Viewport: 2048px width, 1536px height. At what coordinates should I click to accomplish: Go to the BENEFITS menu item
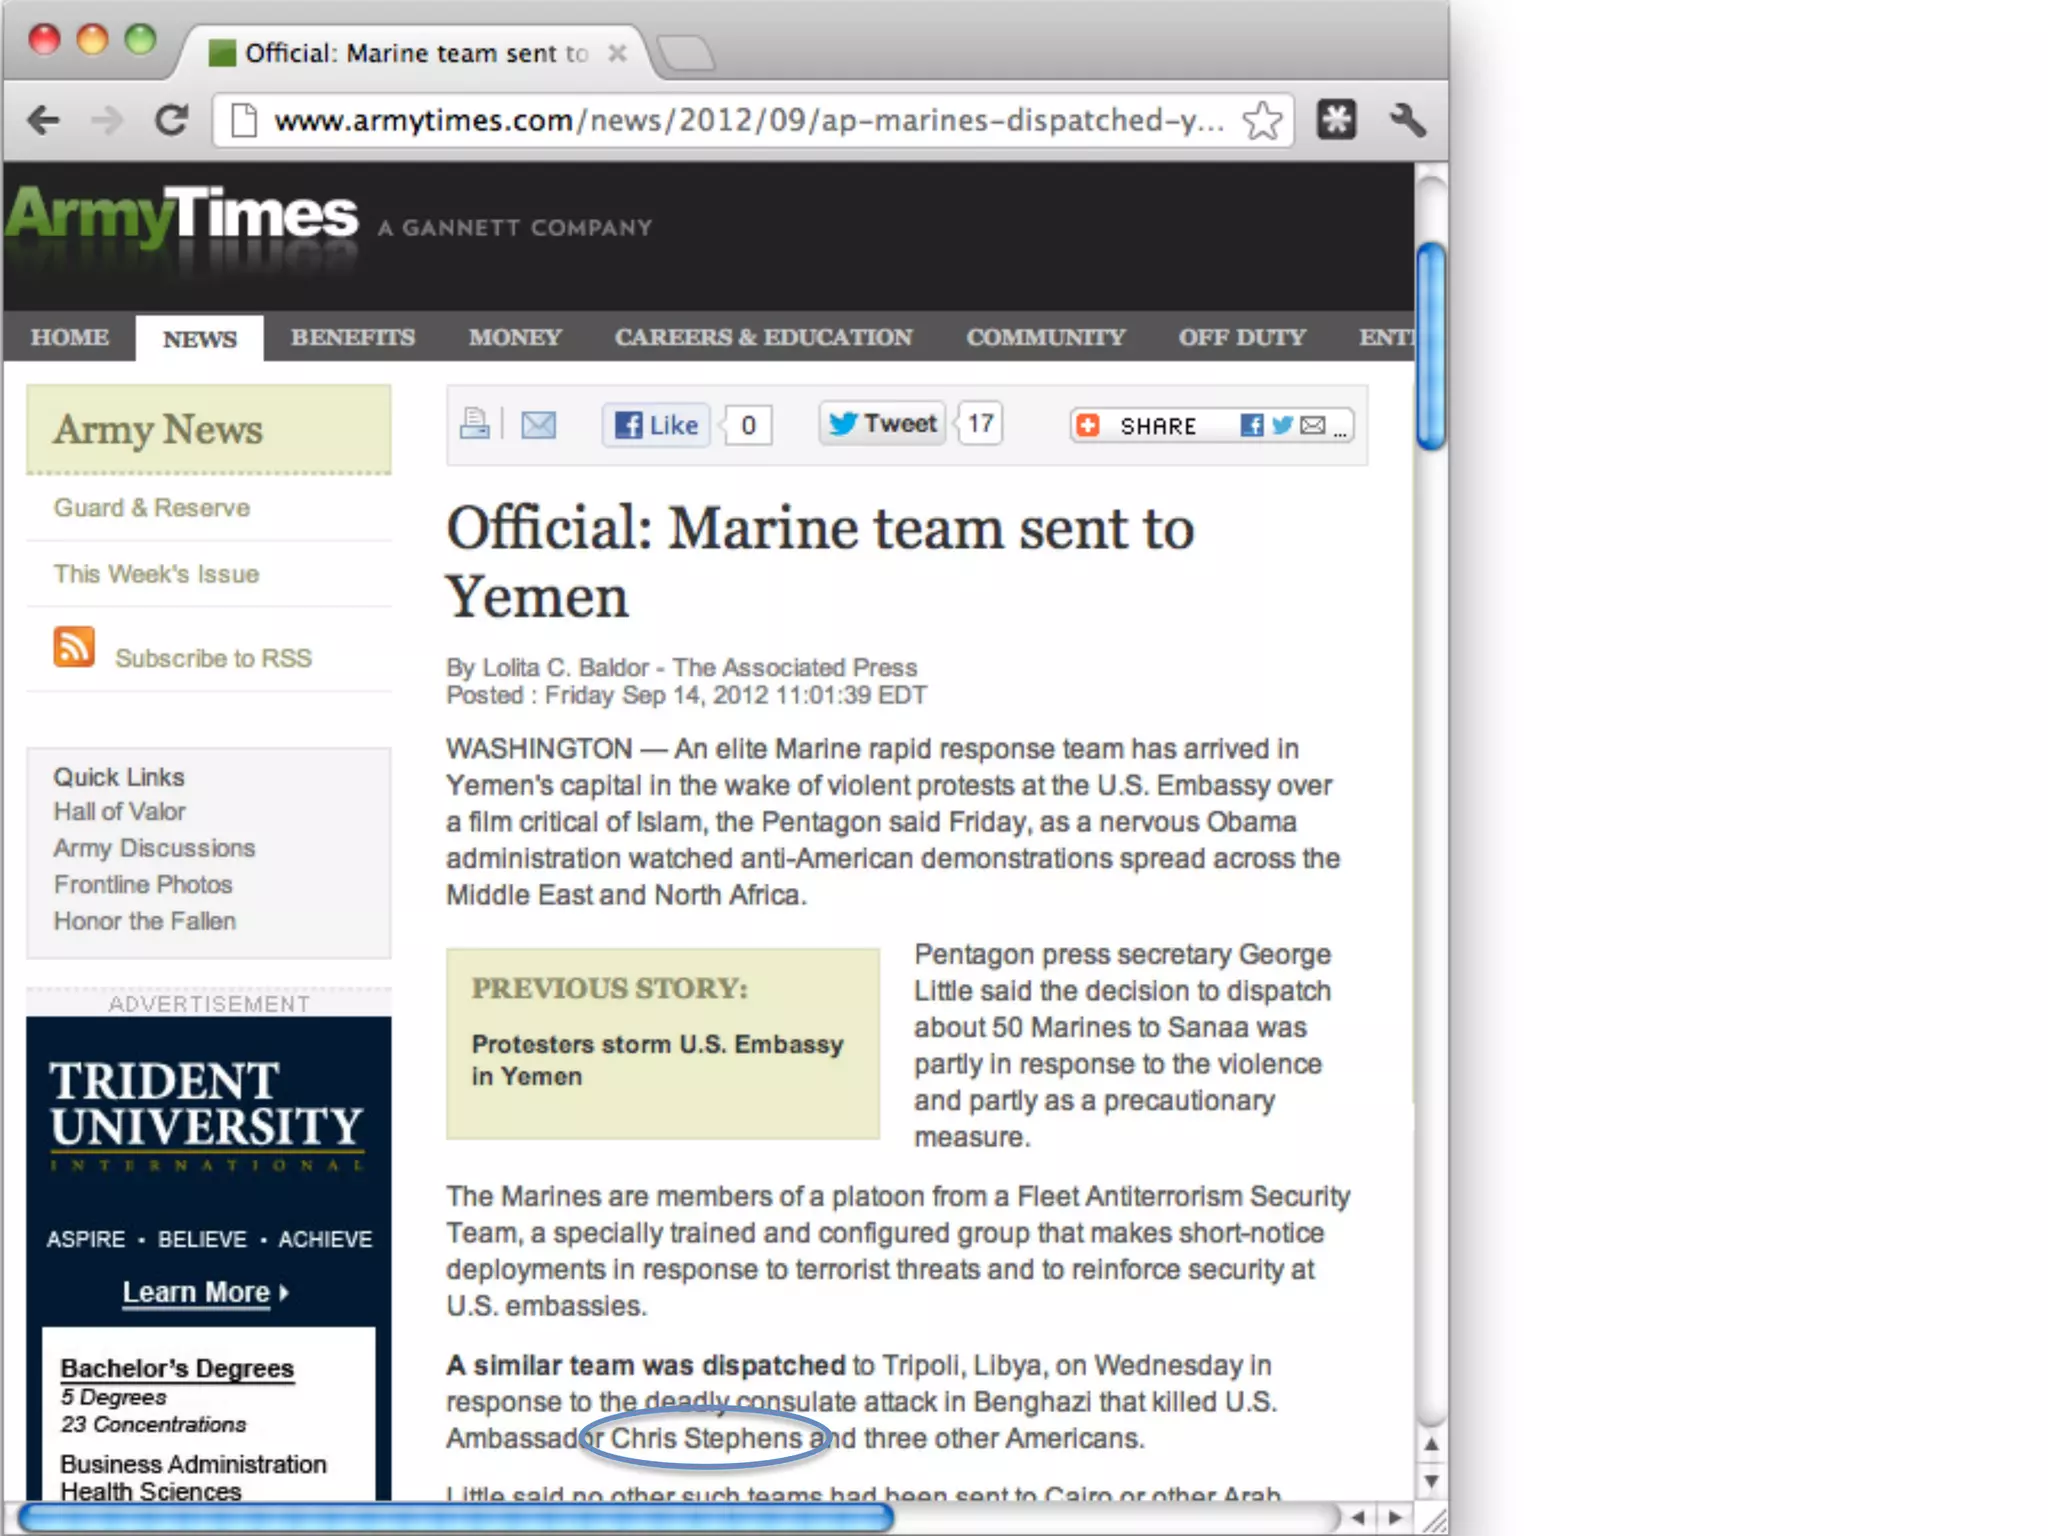pos(352,338)
